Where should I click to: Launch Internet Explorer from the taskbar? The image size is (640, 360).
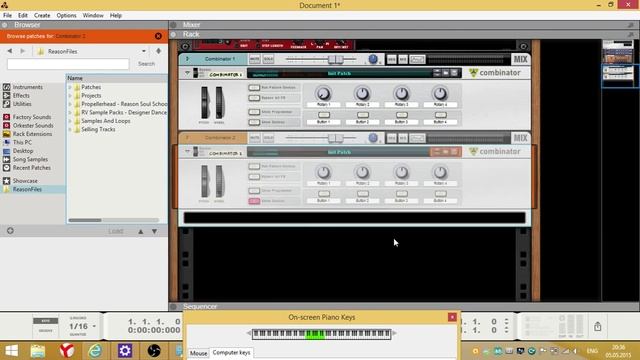[x=95, y=351]
